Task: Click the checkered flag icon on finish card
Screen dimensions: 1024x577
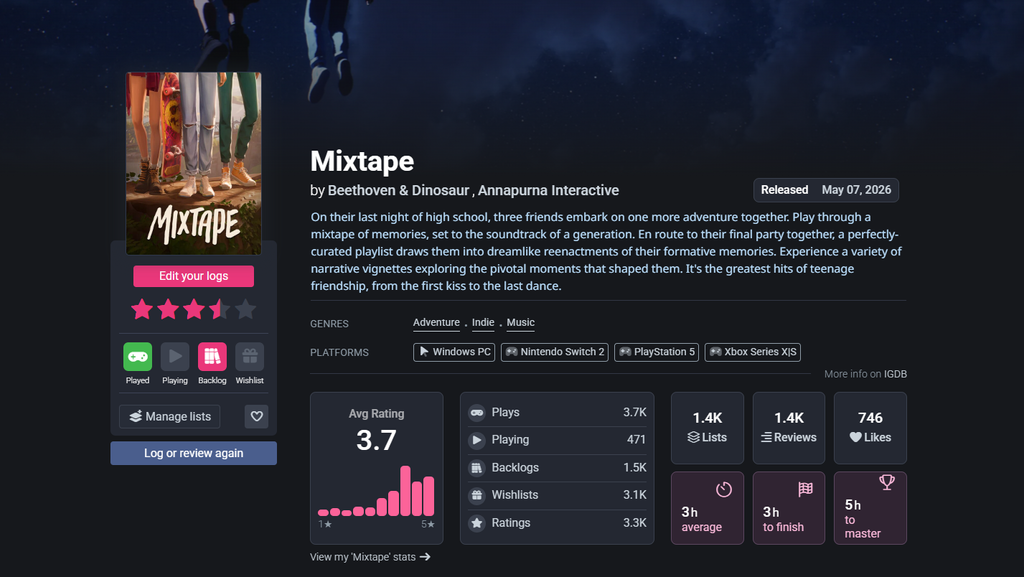Action: click(805, 489)
